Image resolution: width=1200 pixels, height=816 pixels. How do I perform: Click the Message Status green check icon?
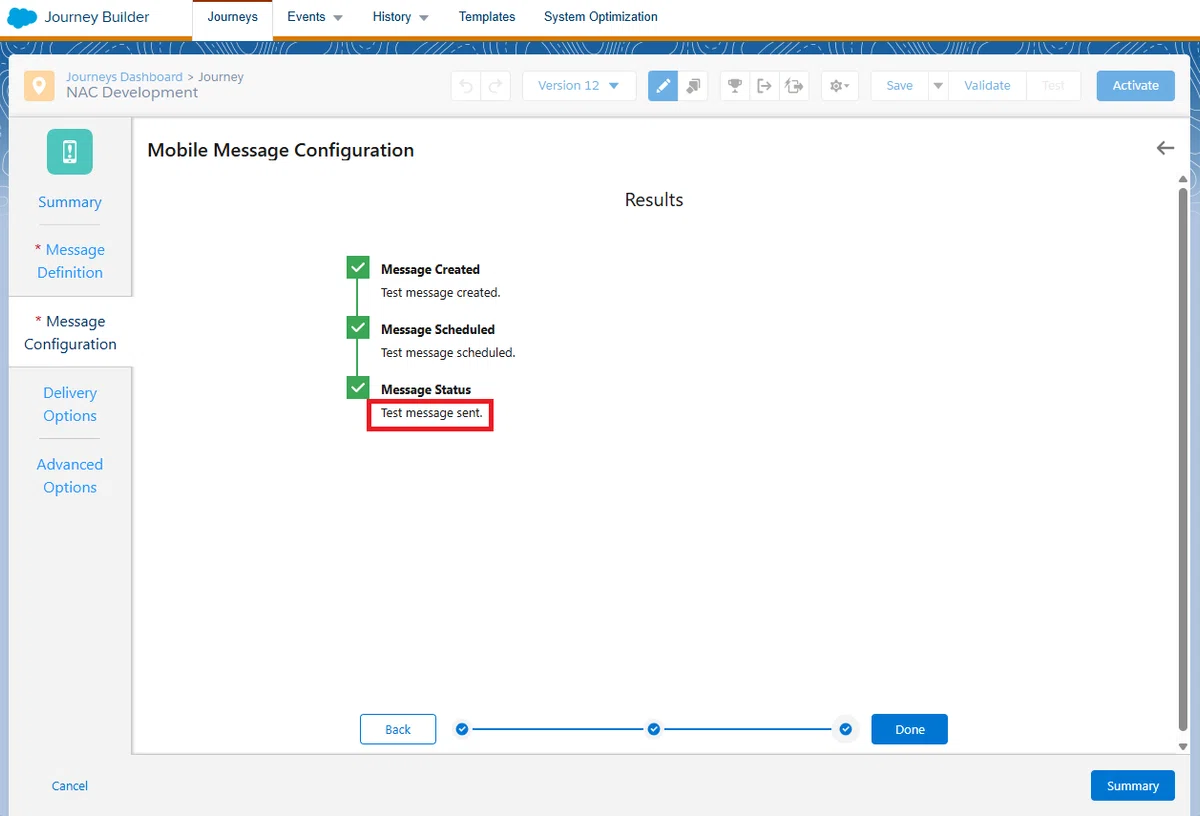point(358,387)
